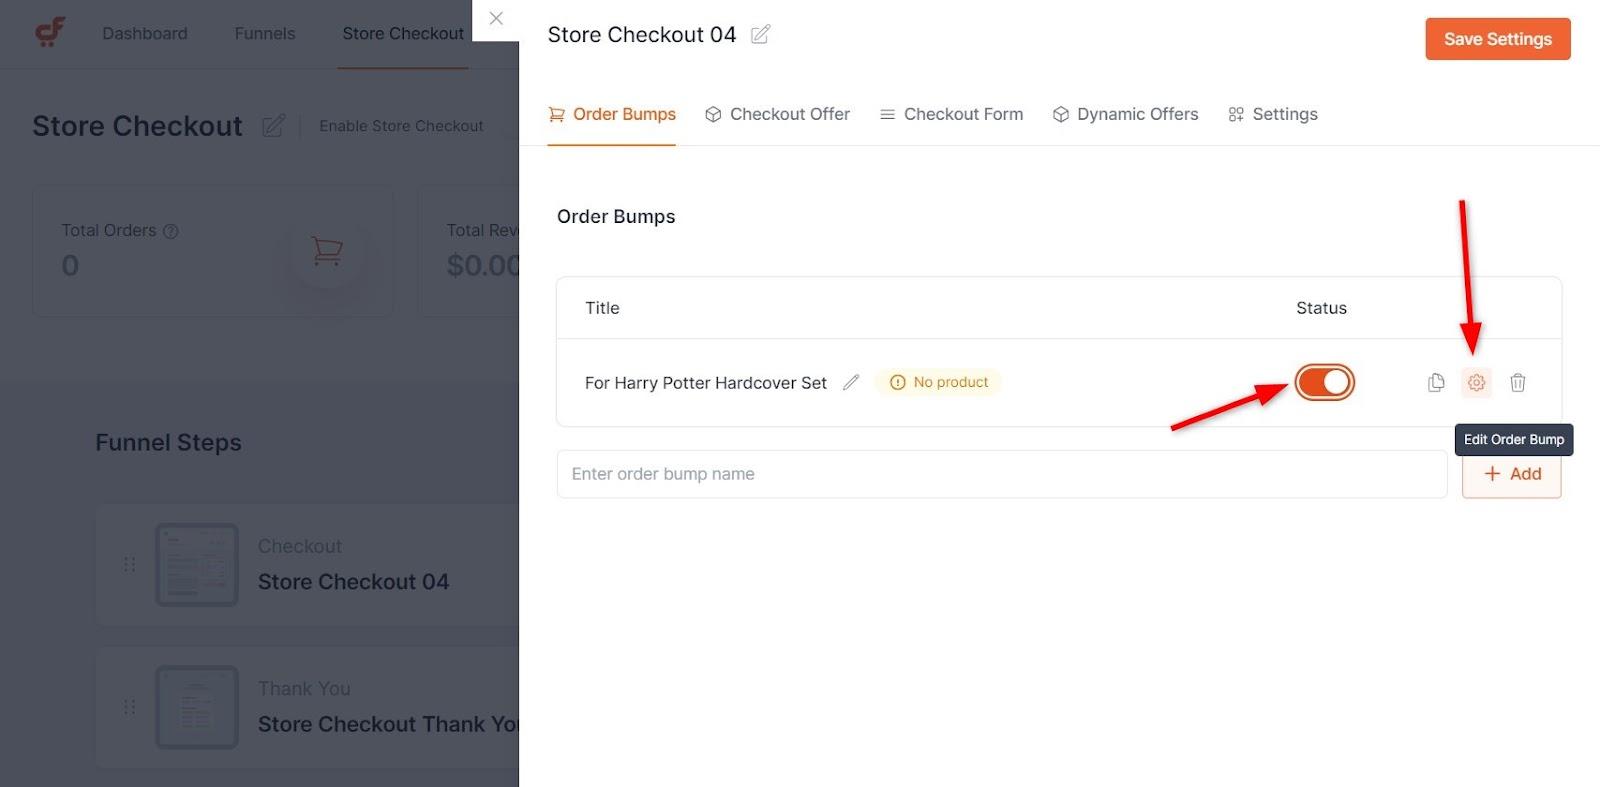Viewport: 1600px width, 787px height.
Task: Click the Add order bump button
Action: [x=1511, y=474]
